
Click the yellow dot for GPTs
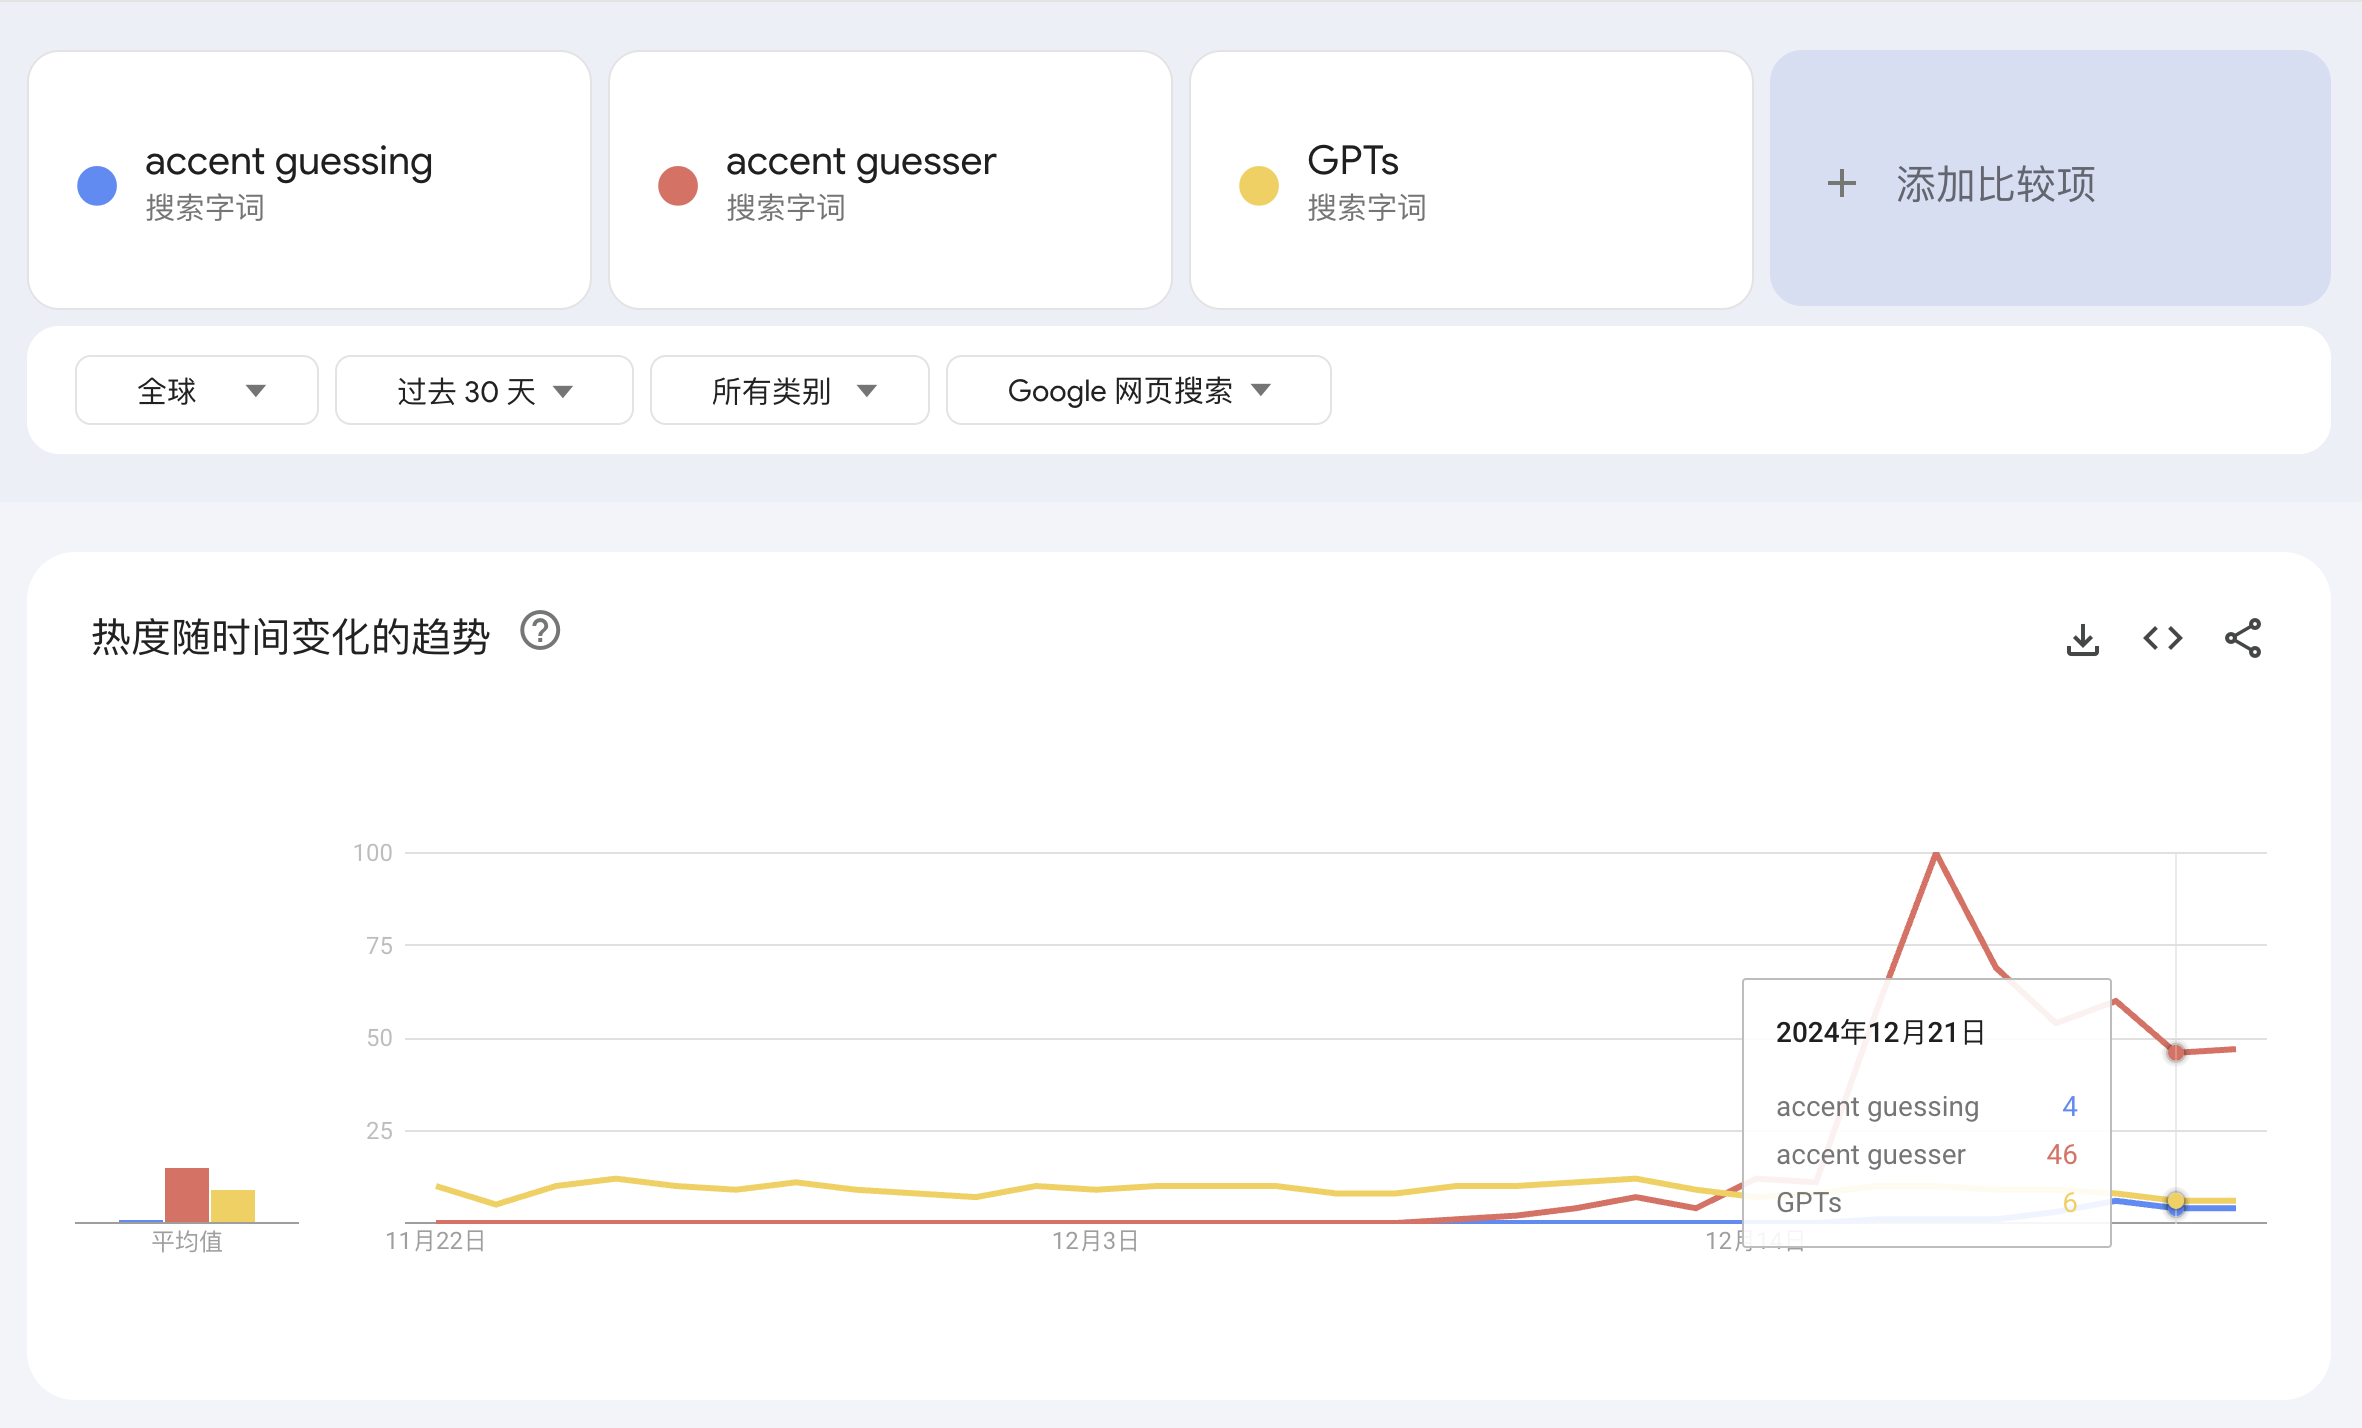coord(1259,185)
